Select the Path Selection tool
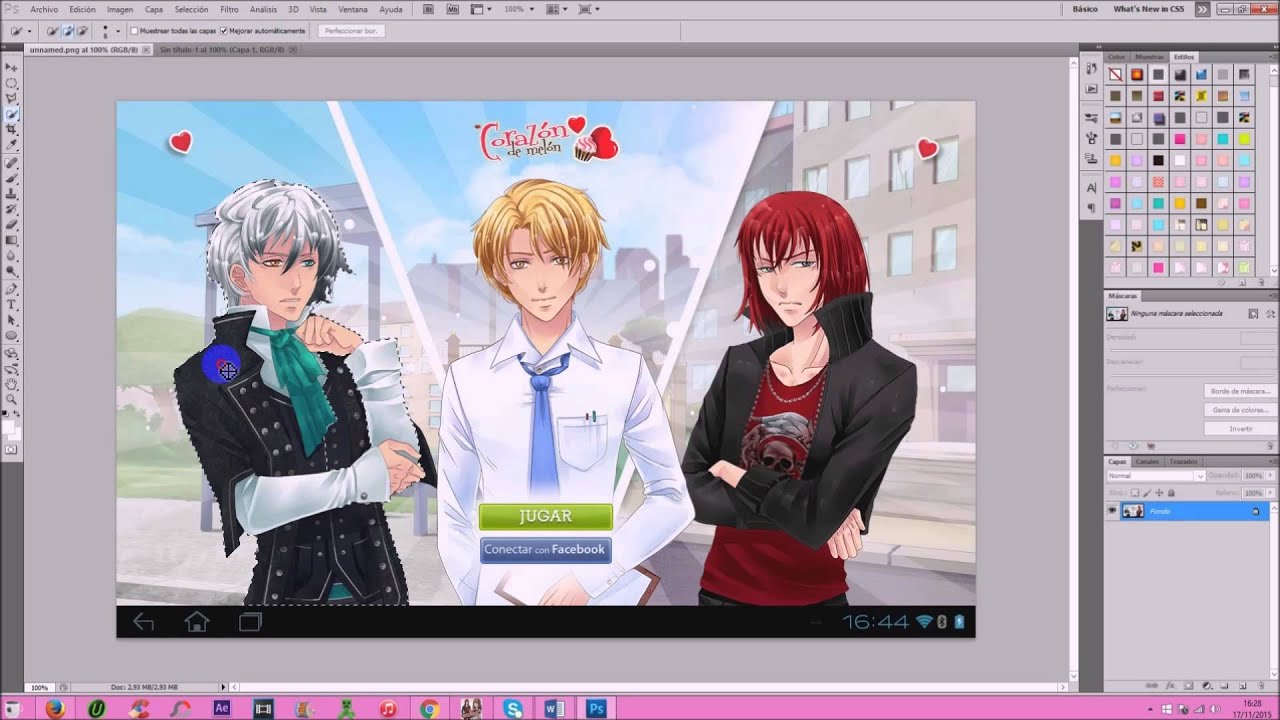Image resolution: width=1280 pixels, height=720 pixels. [12, 320]
